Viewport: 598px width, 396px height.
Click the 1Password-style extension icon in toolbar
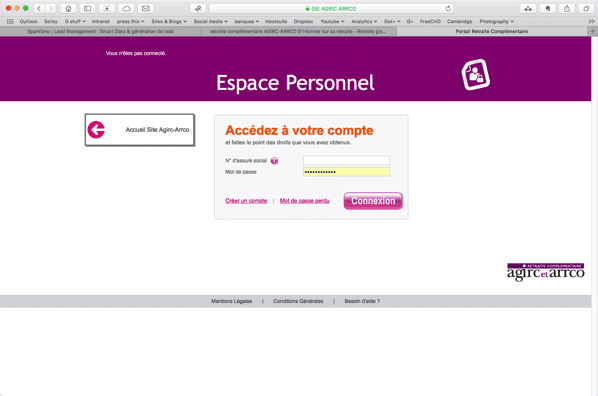point(528,8)
